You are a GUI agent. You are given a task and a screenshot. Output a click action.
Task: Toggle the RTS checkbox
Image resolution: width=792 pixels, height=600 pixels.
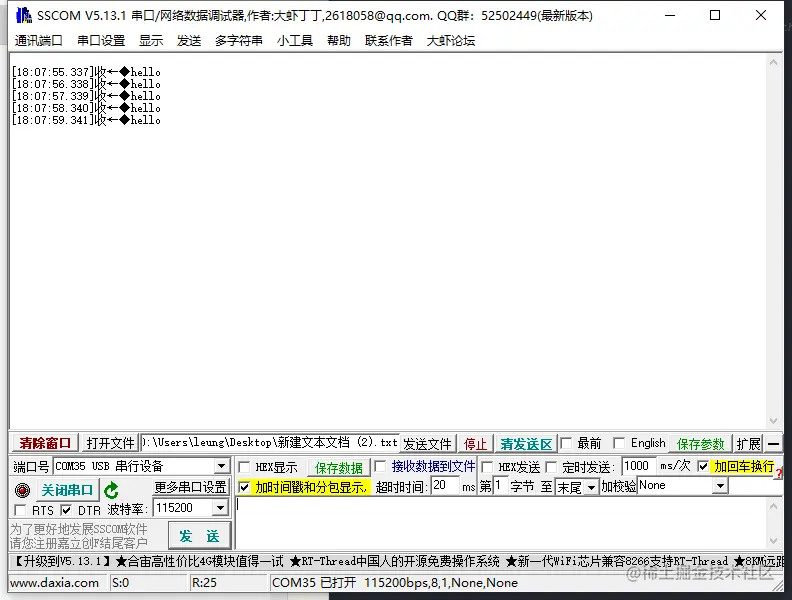(x=20, y=510)
